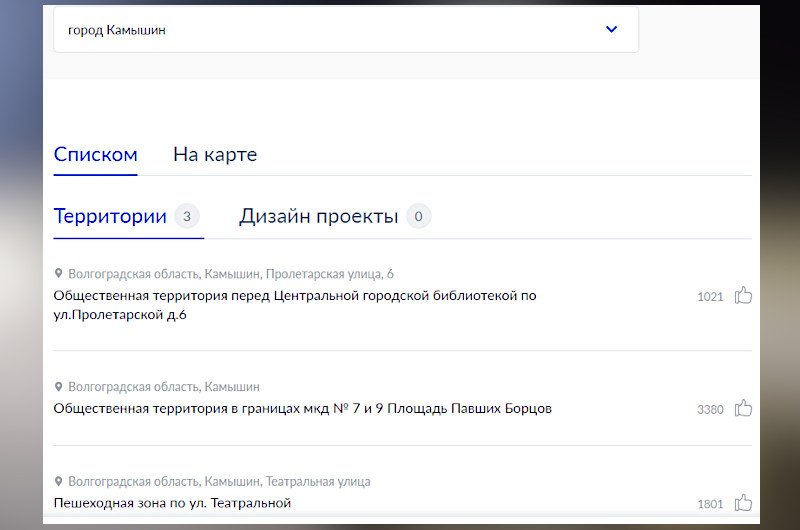Open Общественная территория перед Центральной городской библиотекой
The image size is (800, 530).
pos(295,305)
